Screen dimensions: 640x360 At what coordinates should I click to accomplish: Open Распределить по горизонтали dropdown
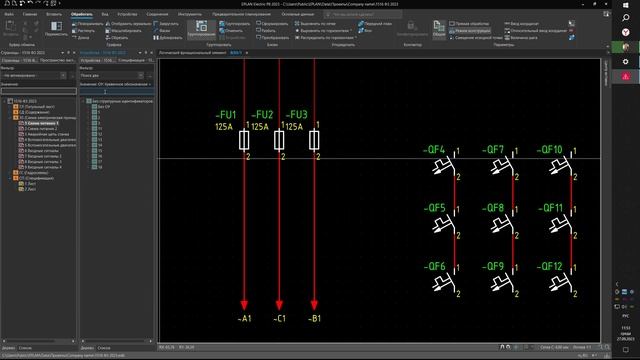click(326, 38)
